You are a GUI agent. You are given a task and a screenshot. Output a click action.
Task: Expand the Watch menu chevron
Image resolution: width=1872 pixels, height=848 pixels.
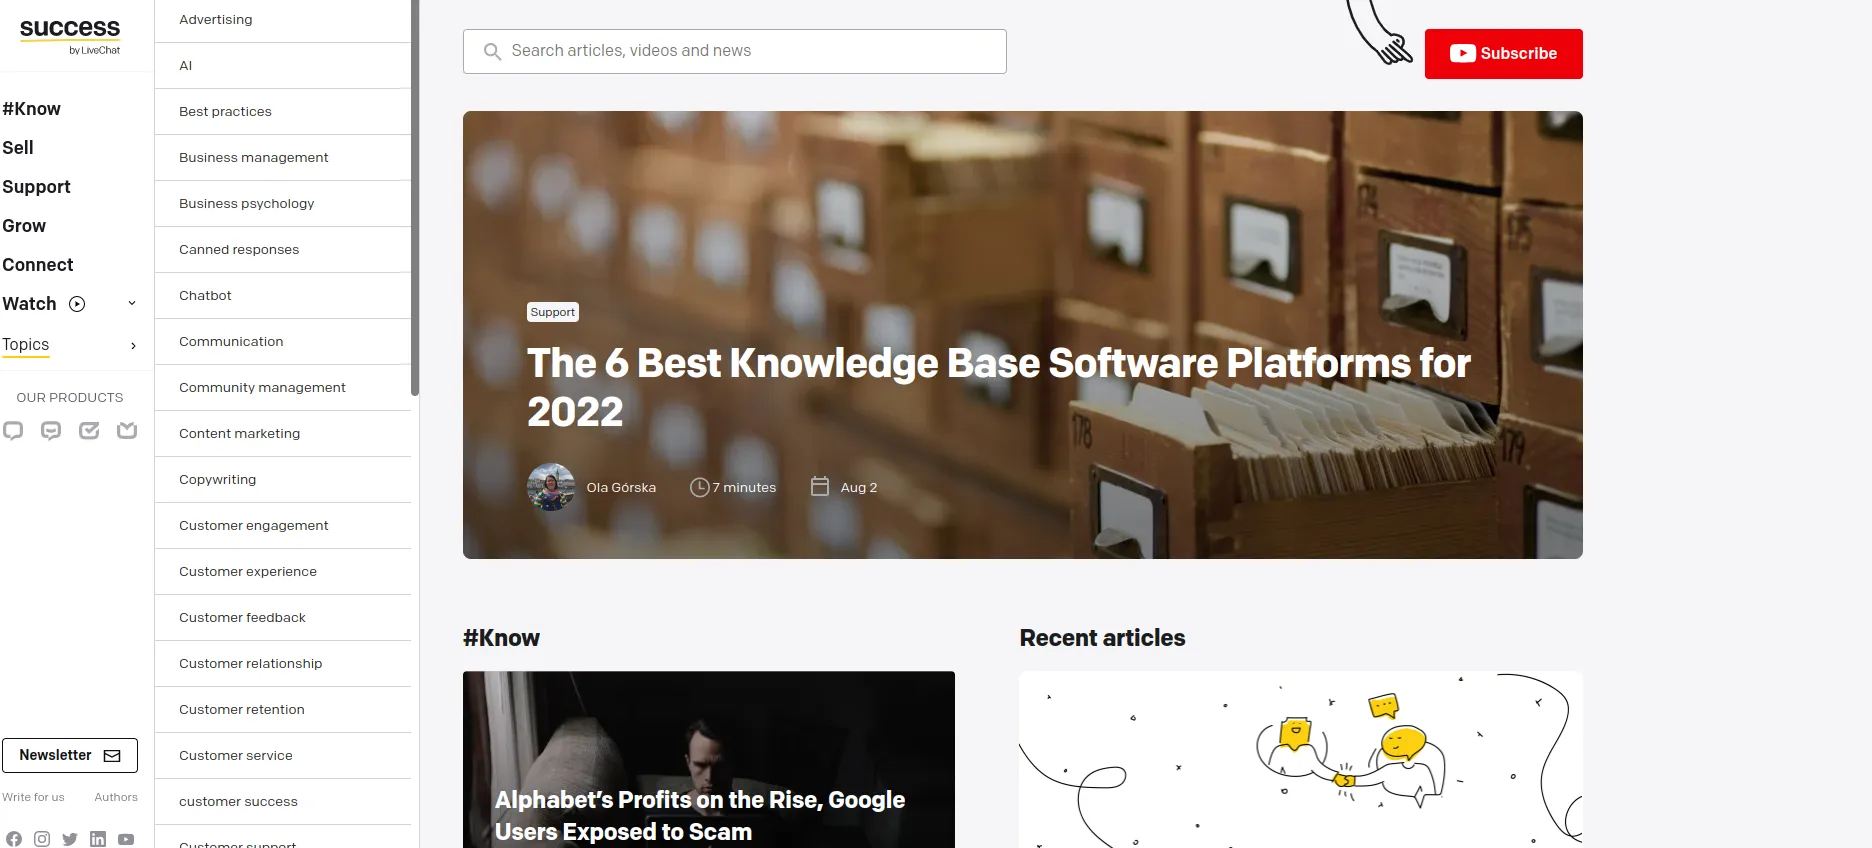coord(132,304)
